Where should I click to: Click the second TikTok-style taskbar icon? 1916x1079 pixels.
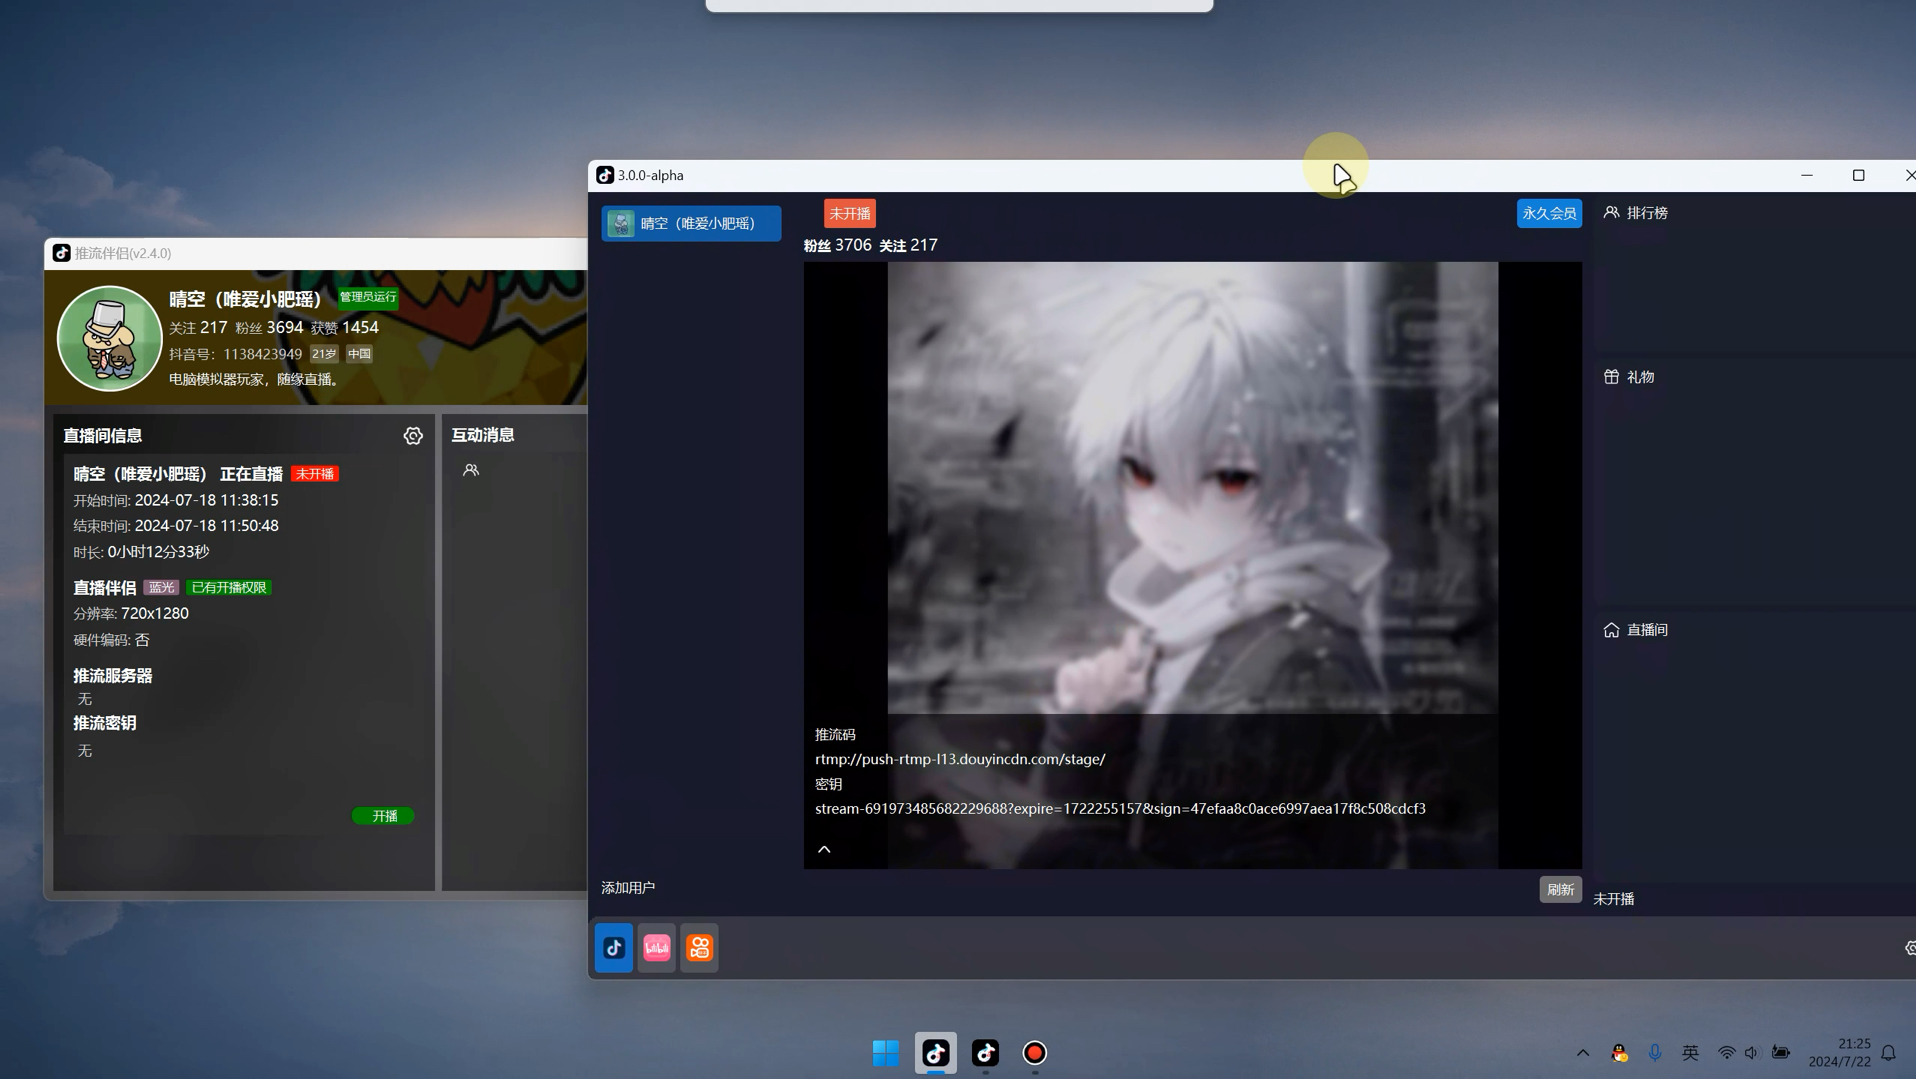click(986, 1053)
